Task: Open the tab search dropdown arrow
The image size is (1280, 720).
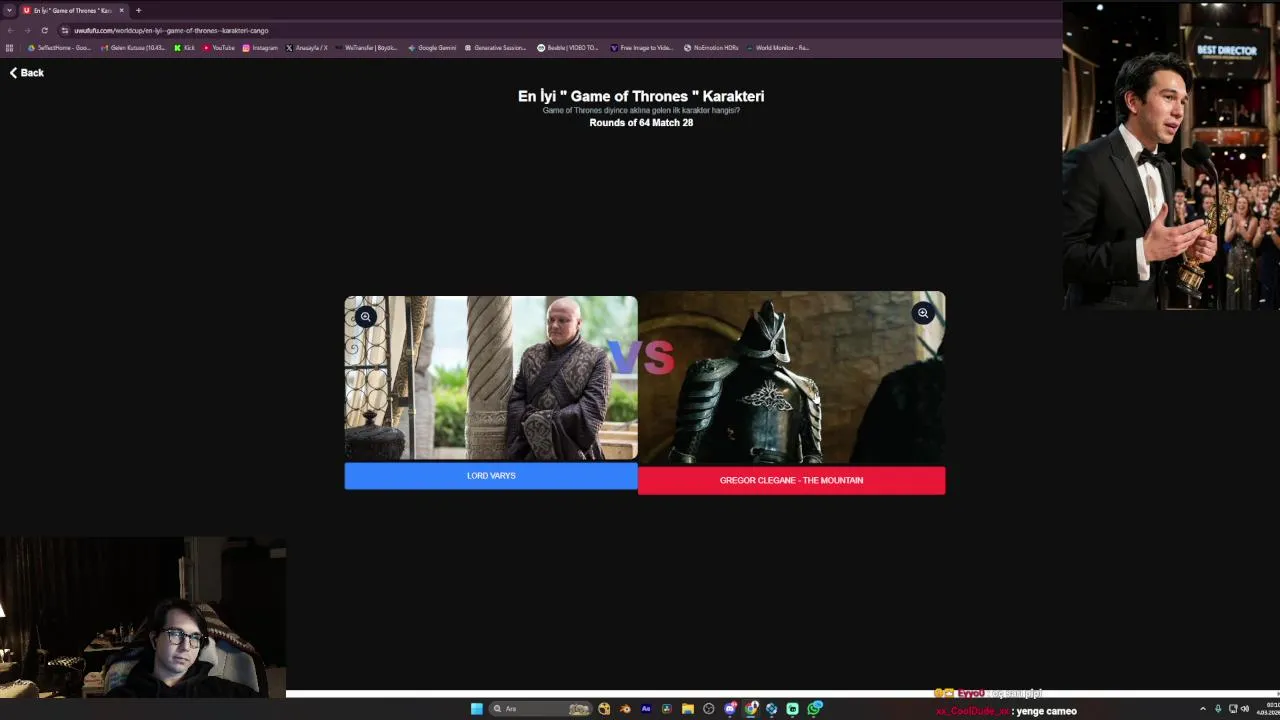Action: pos(9,10)
